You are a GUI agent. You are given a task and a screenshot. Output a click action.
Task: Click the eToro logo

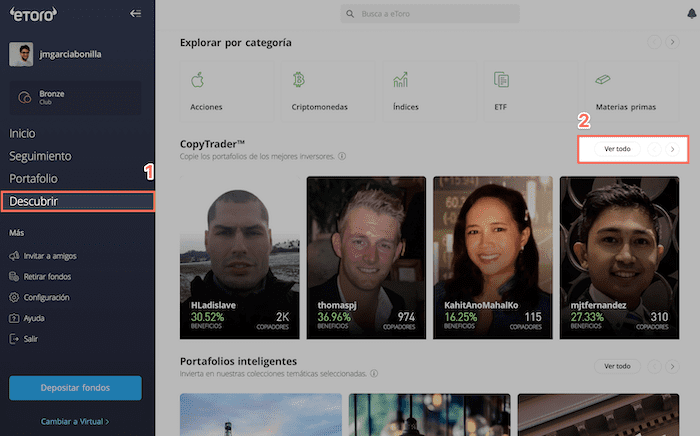tap(33, 14)
